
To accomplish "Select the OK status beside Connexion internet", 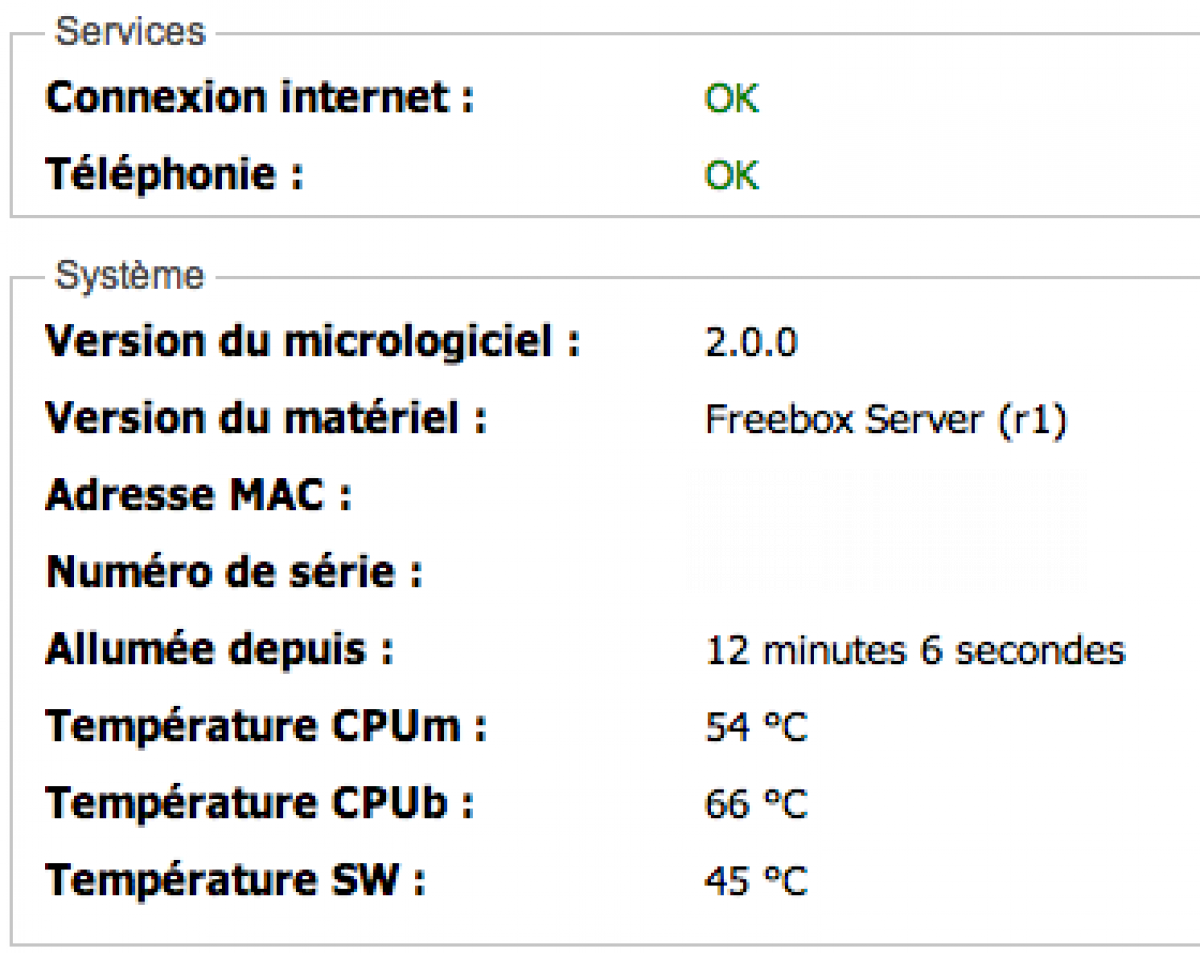I will 732,99.
